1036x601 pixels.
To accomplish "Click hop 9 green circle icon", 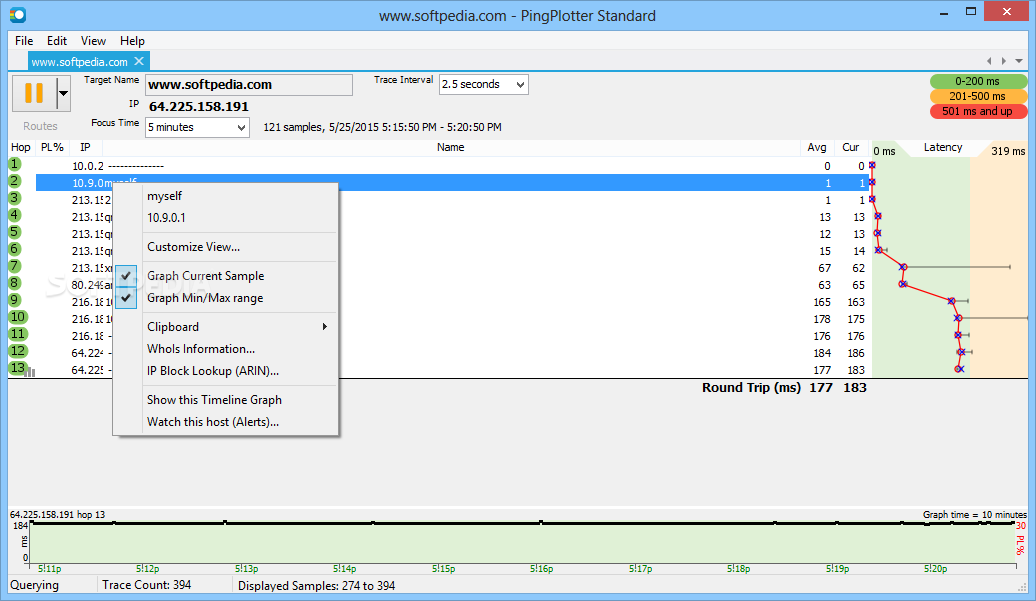I will pos(15,300).
